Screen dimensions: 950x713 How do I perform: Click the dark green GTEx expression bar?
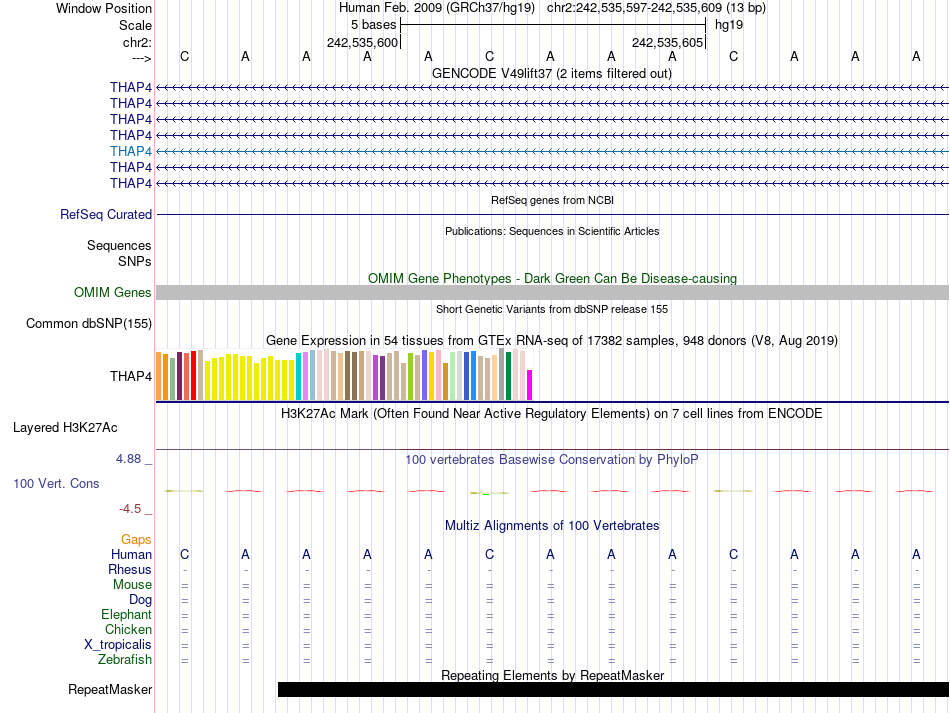click(x=509, y=376)
